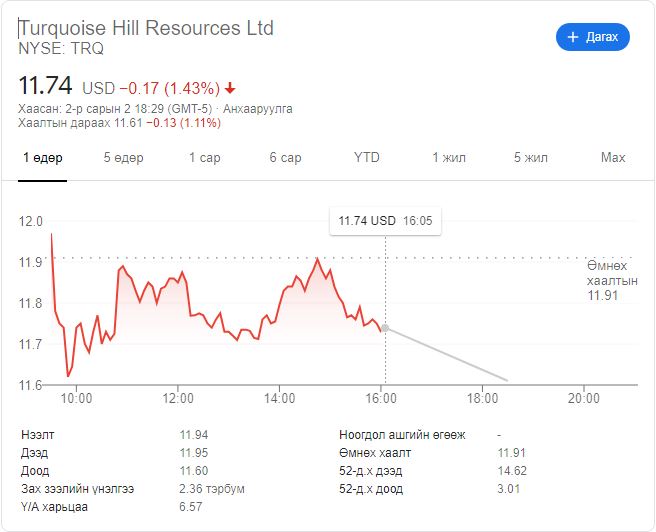Click the 16:00 x-axis label
Viewport: 656px width, 532px height.
coord(381,398)
